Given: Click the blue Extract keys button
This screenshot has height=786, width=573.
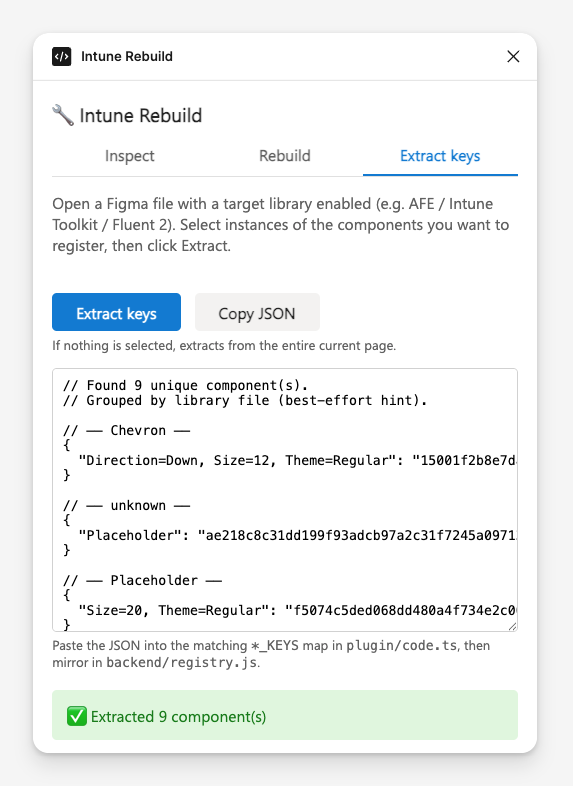Looking at the screenshot, I should tap(116, 312).
